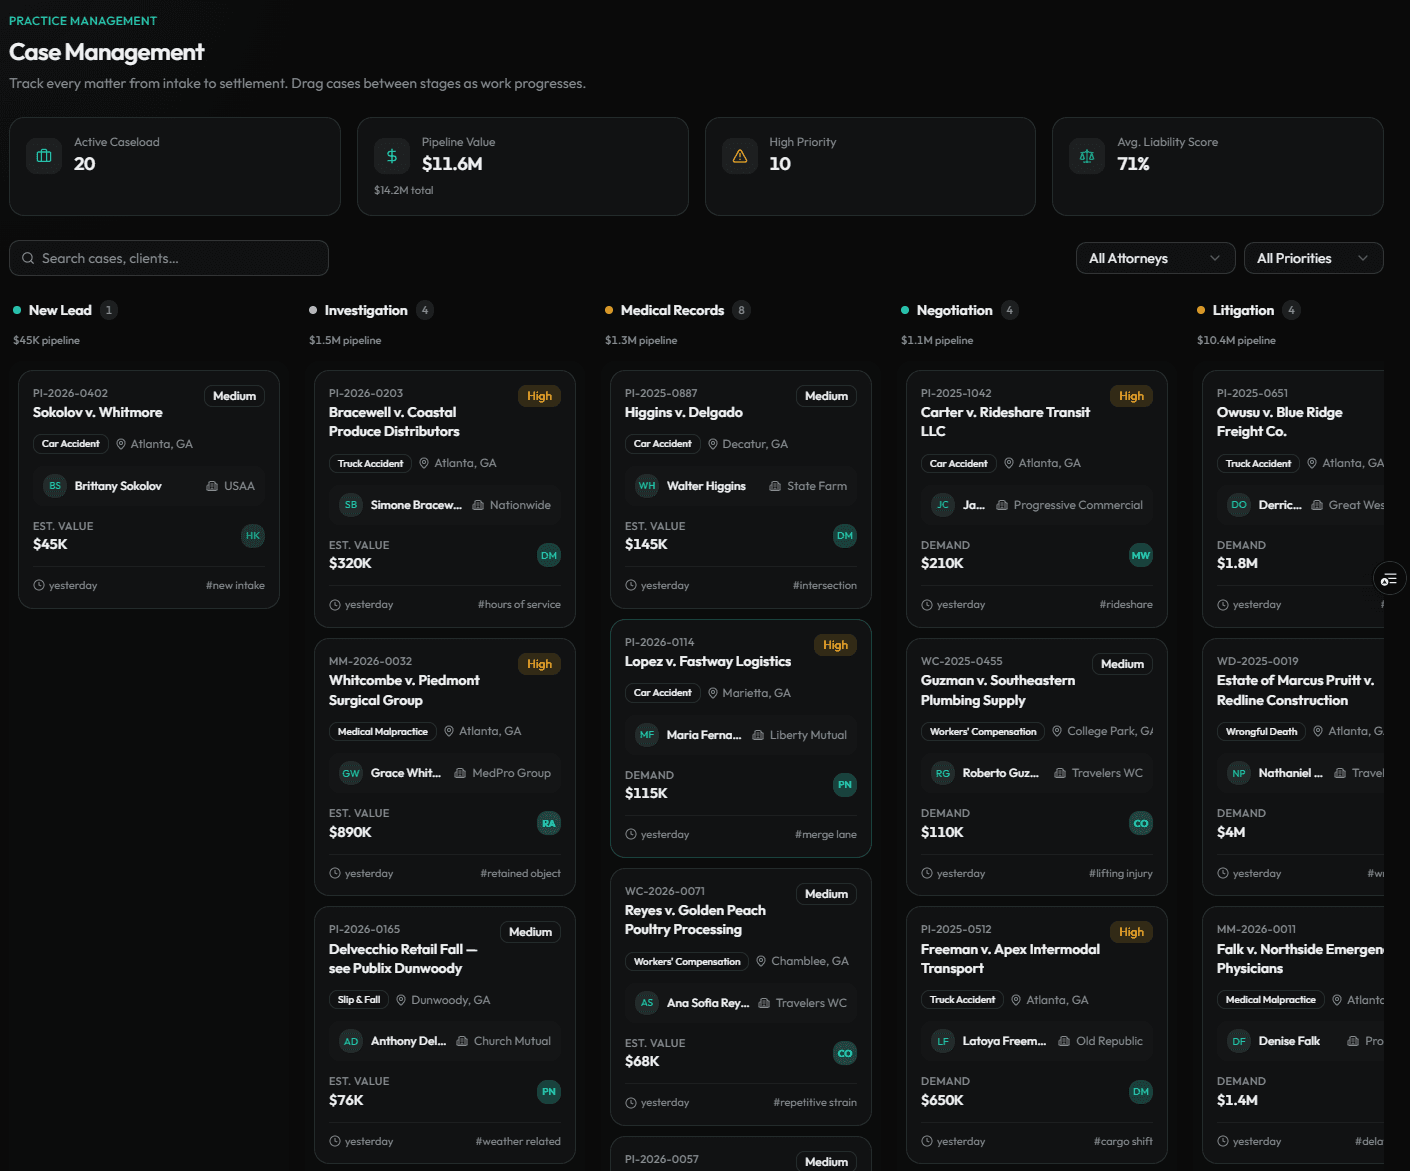Open case Estate of Marcus Pruitt v. Redline Construction
The height and width of the screenshot is (1171, 1410).
click(1295, 690)
